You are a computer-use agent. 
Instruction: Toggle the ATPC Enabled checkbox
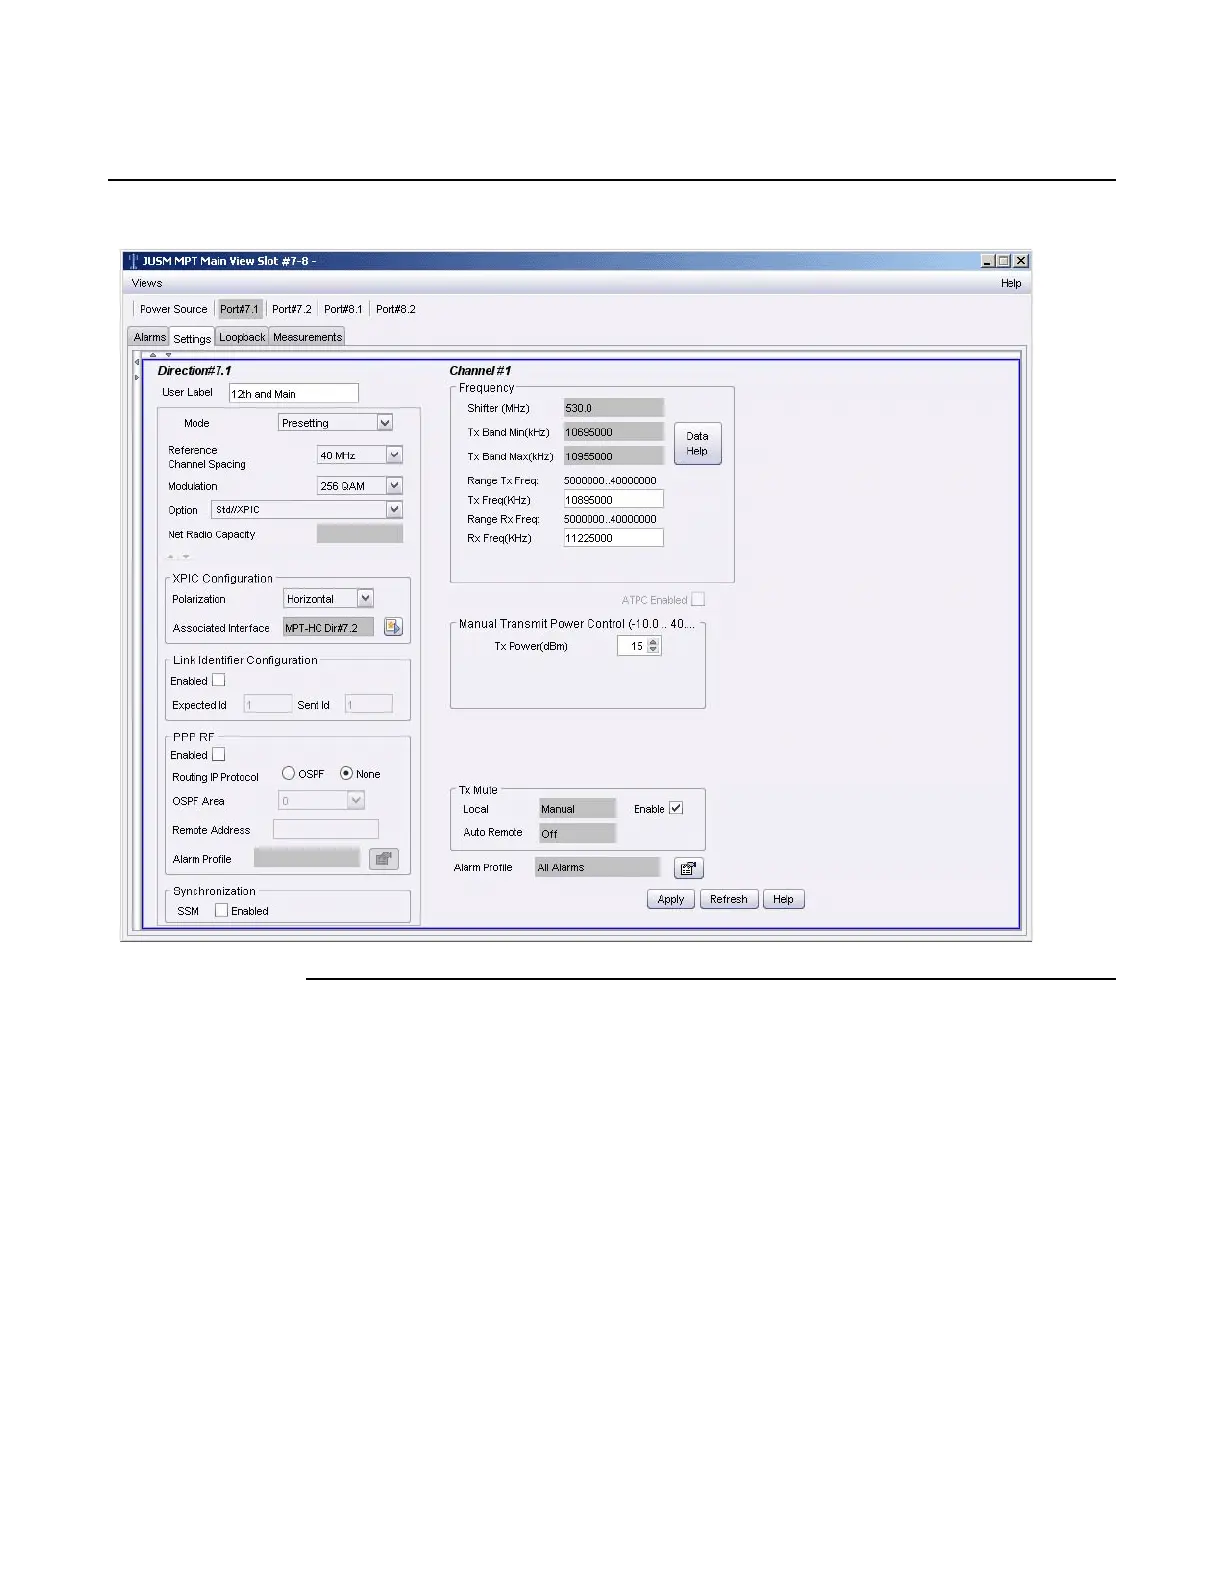point(698,599)
